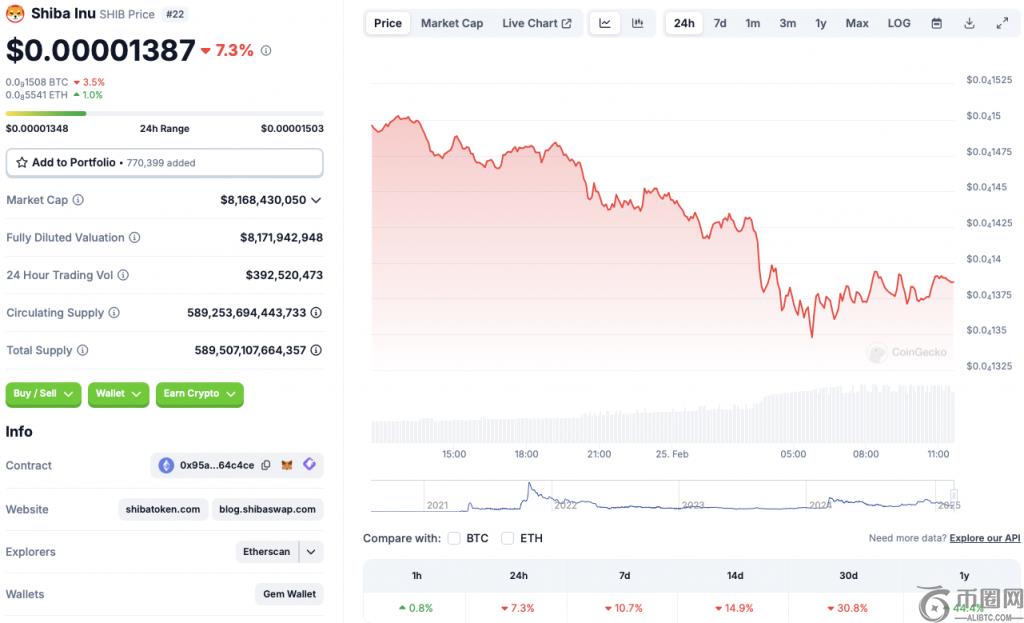The image size is (1024, 623).
Task: Switch to the Market Cap tab
Action: [x=451, y=23]
